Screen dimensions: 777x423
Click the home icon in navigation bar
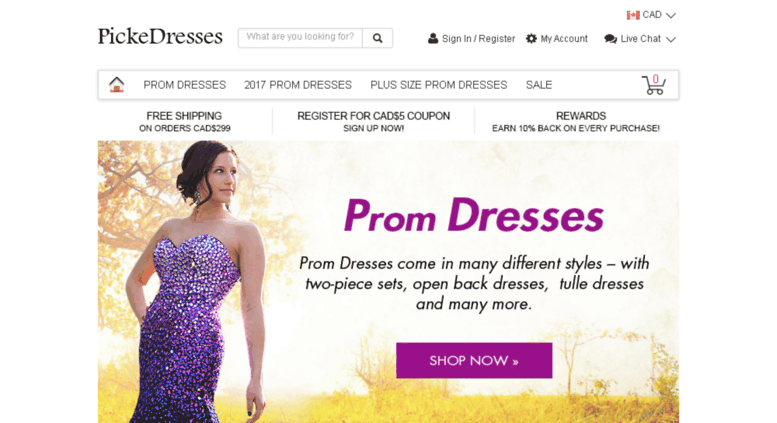(x=116, y=85)
